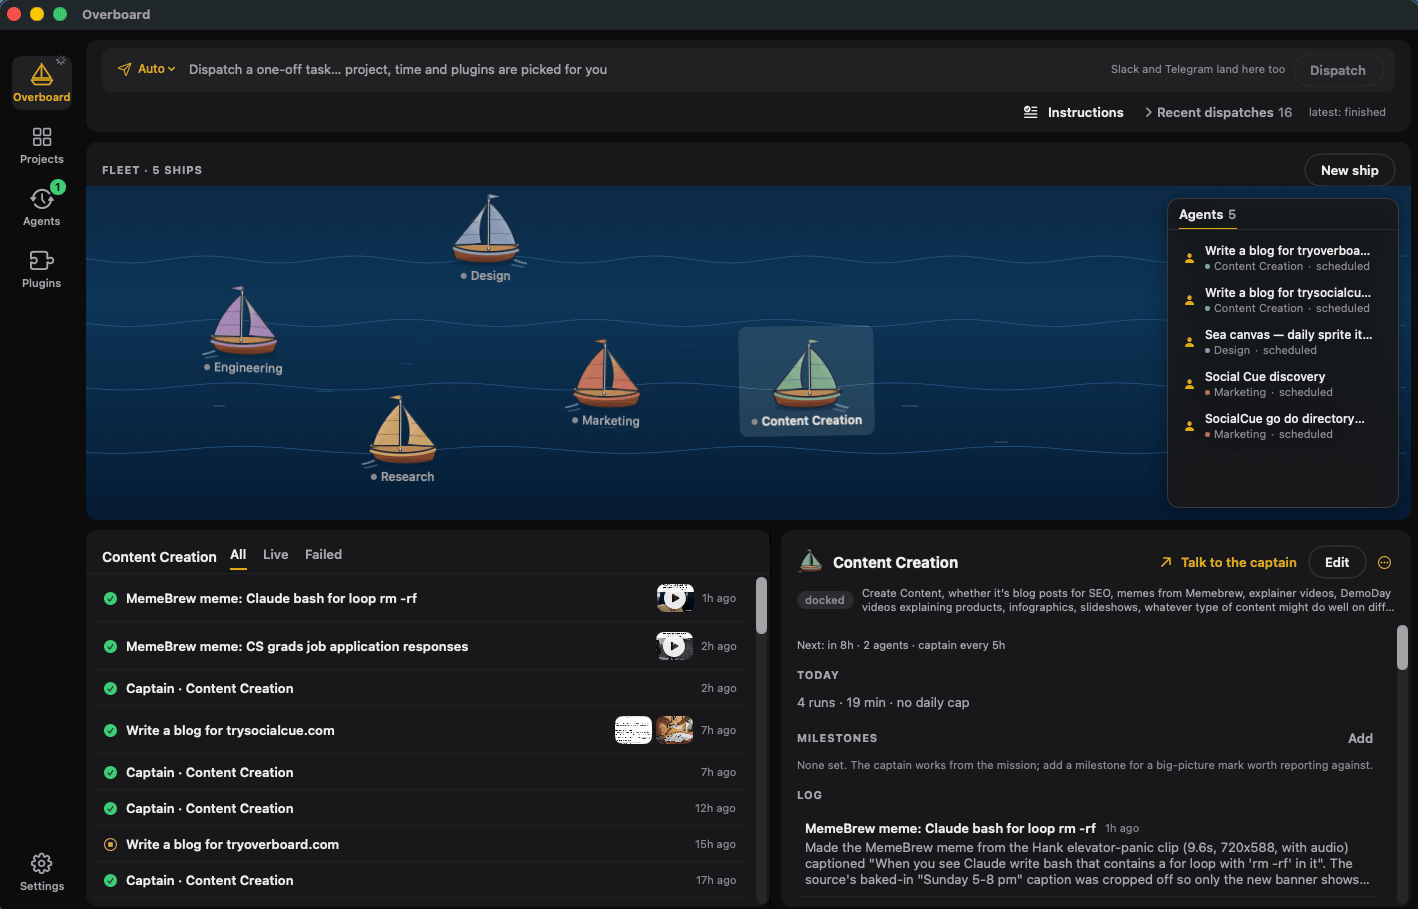Click agent icon beside SocialCue go do directory
This screenshot has width=1418, height=909.
pos(1189,426)
